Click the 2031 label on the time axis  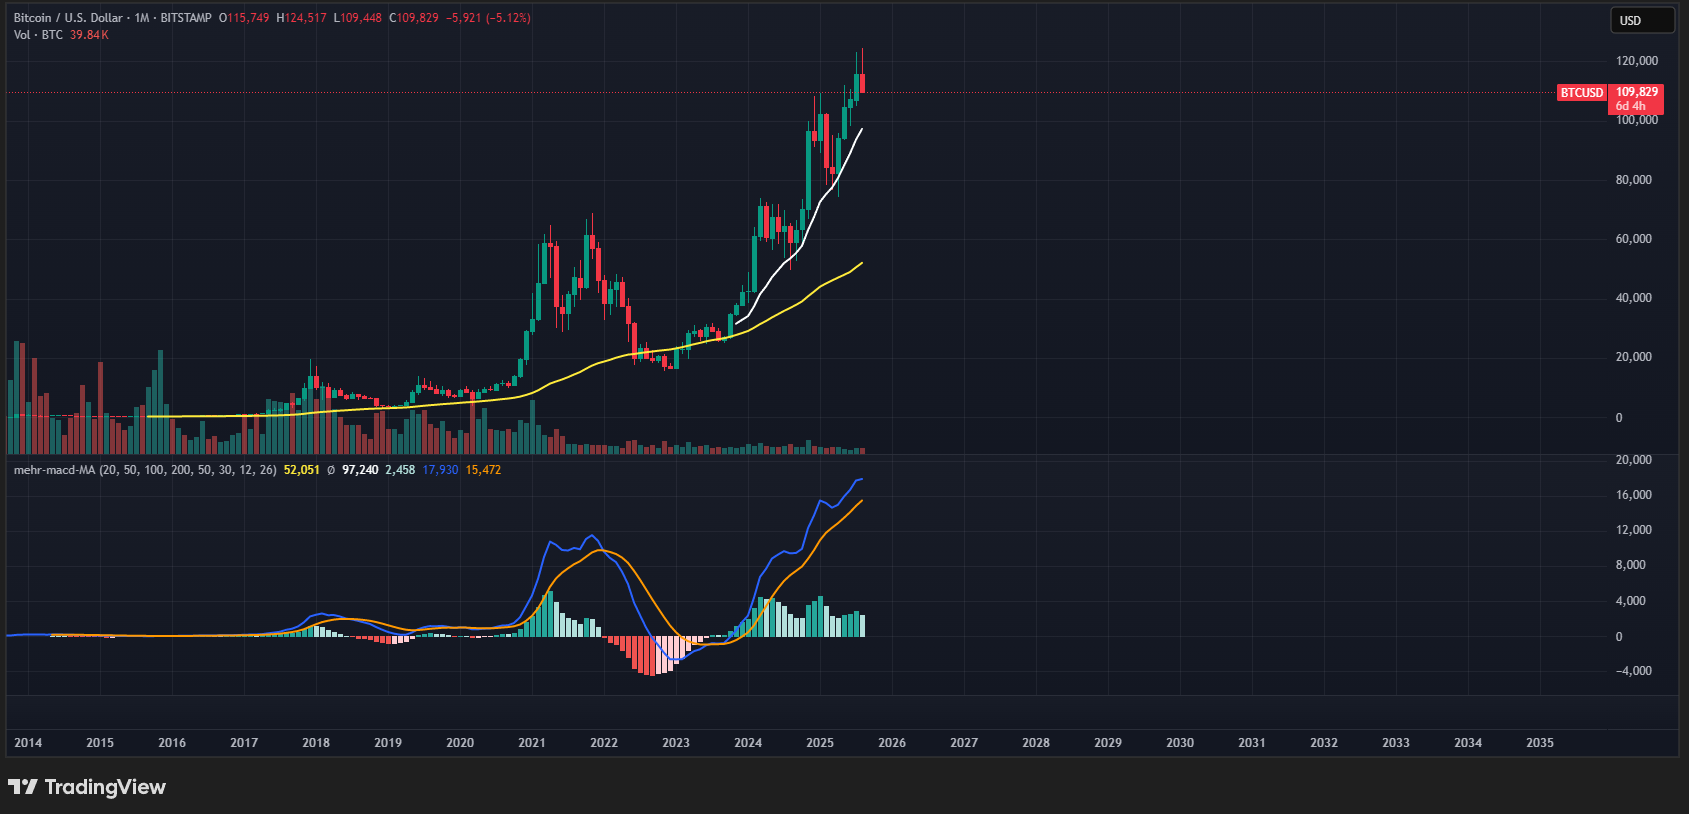click(x=1252, y=743)
